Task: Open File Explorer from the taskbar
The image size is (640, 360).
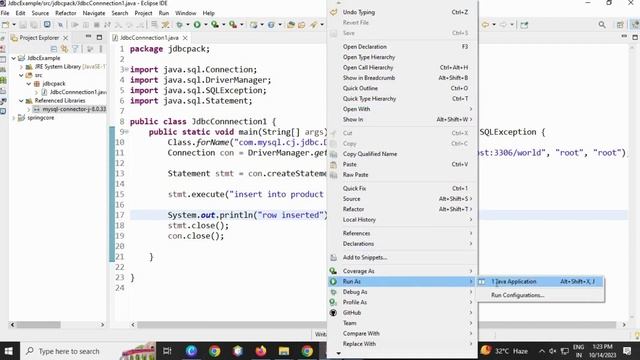Action: click(284, 351)
